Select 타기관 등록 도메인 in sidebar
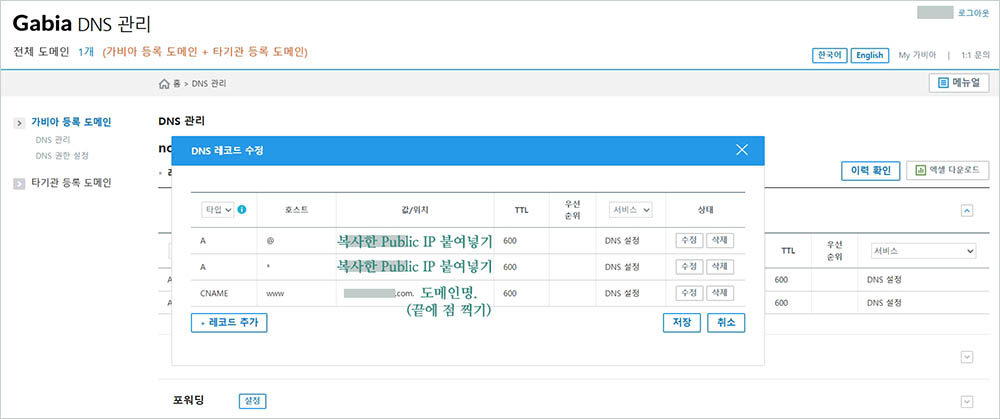Screen dimensions: 1000x419 pyautogui.click(x=71, y=183)
